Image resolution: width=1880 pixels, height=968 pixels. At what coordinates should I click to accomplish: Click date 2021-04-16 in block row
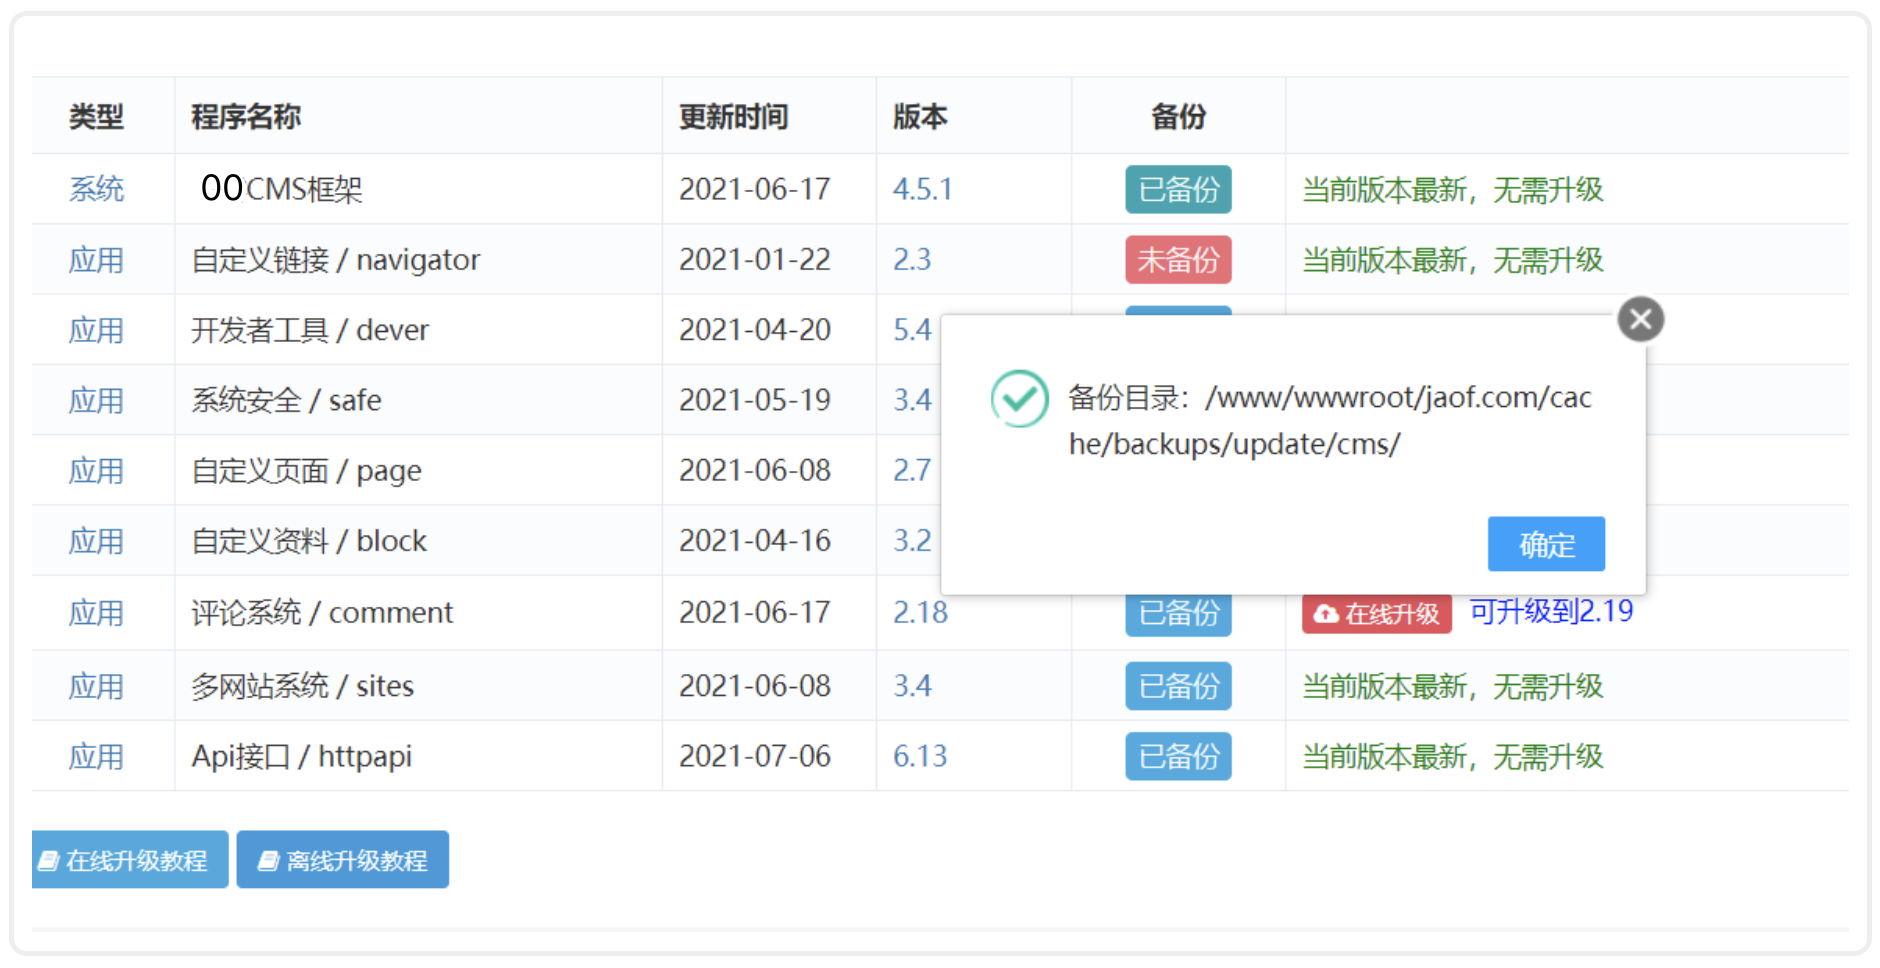755,541
